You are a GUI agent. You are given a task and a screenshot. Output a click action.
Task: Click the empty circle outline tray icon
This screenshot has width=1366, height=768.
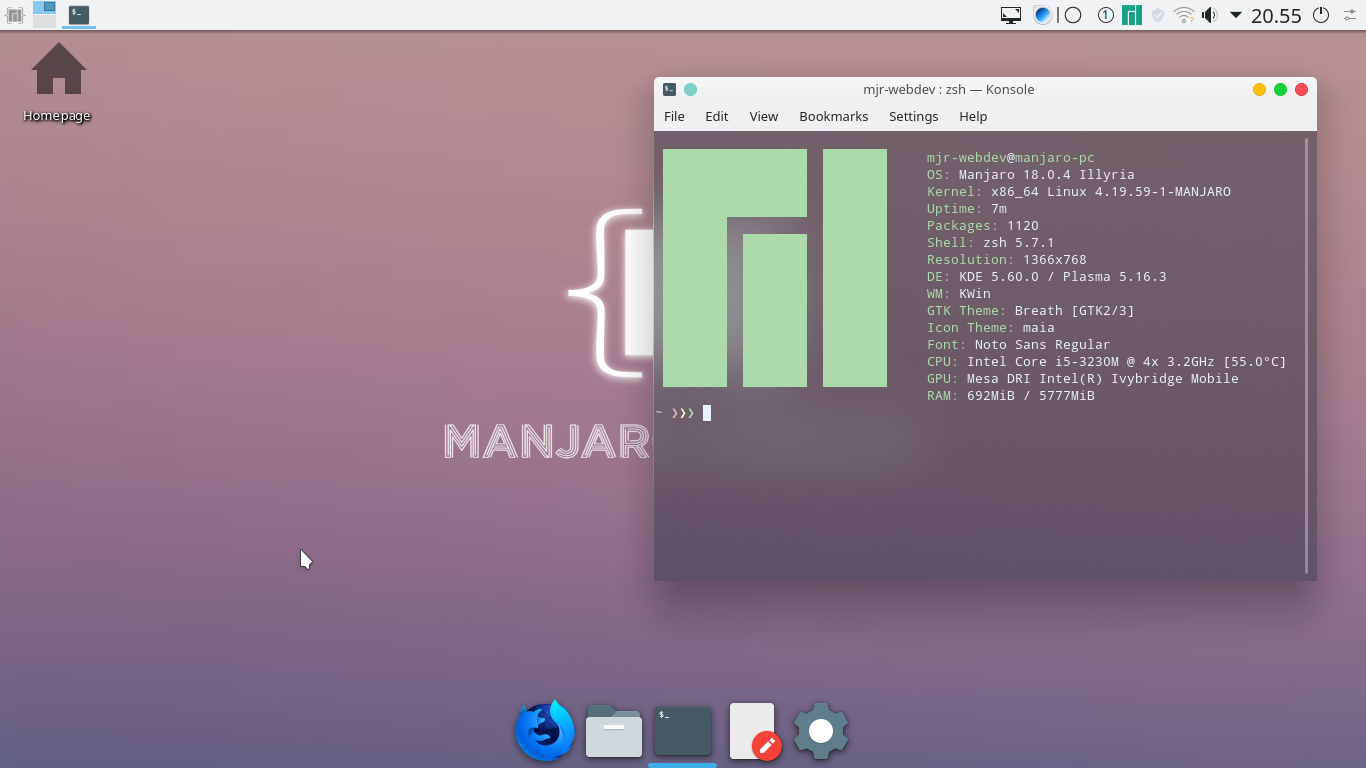[x=1073, y=15]
